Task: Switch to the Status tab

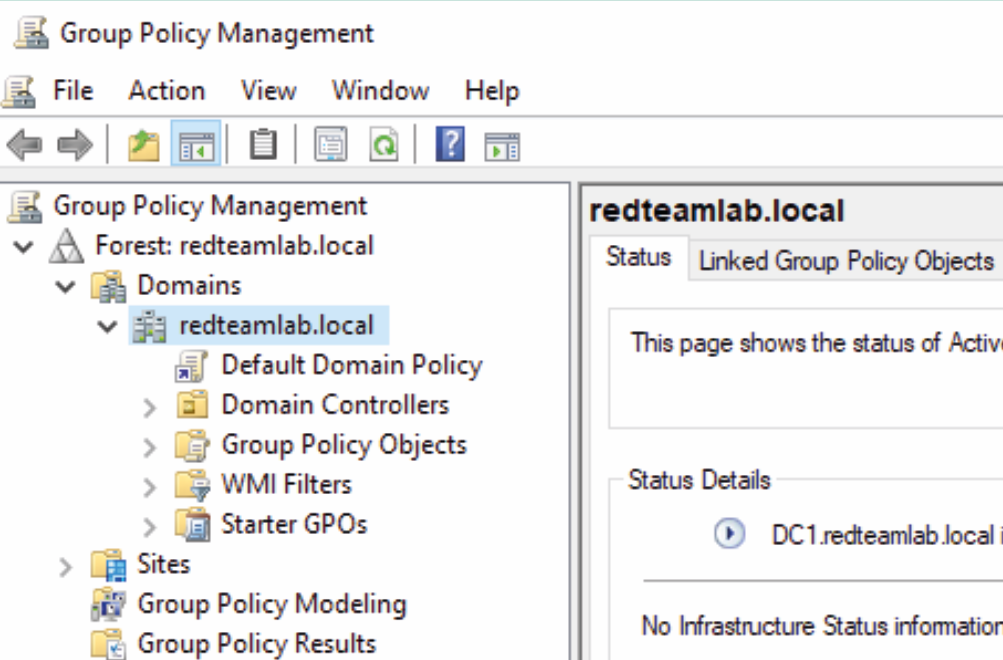Action: tap(639, 257)
